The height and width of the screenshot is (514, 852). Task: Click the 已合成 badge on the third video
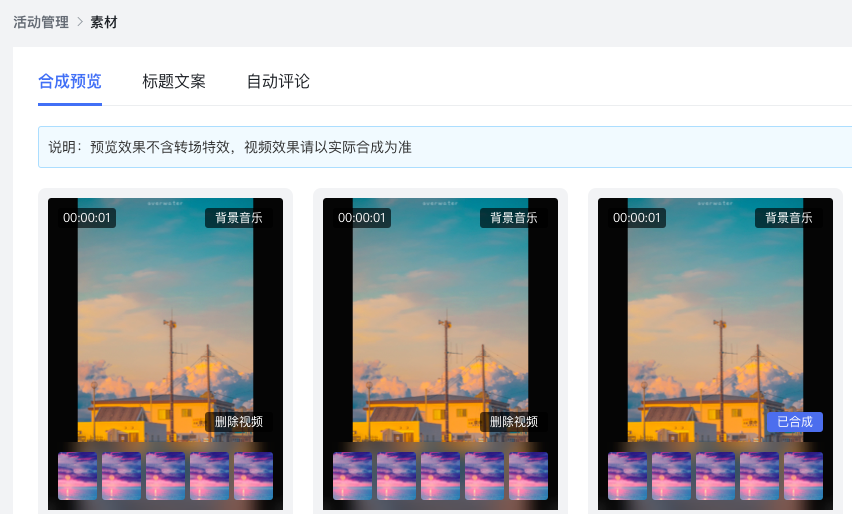tap(794, 422)
